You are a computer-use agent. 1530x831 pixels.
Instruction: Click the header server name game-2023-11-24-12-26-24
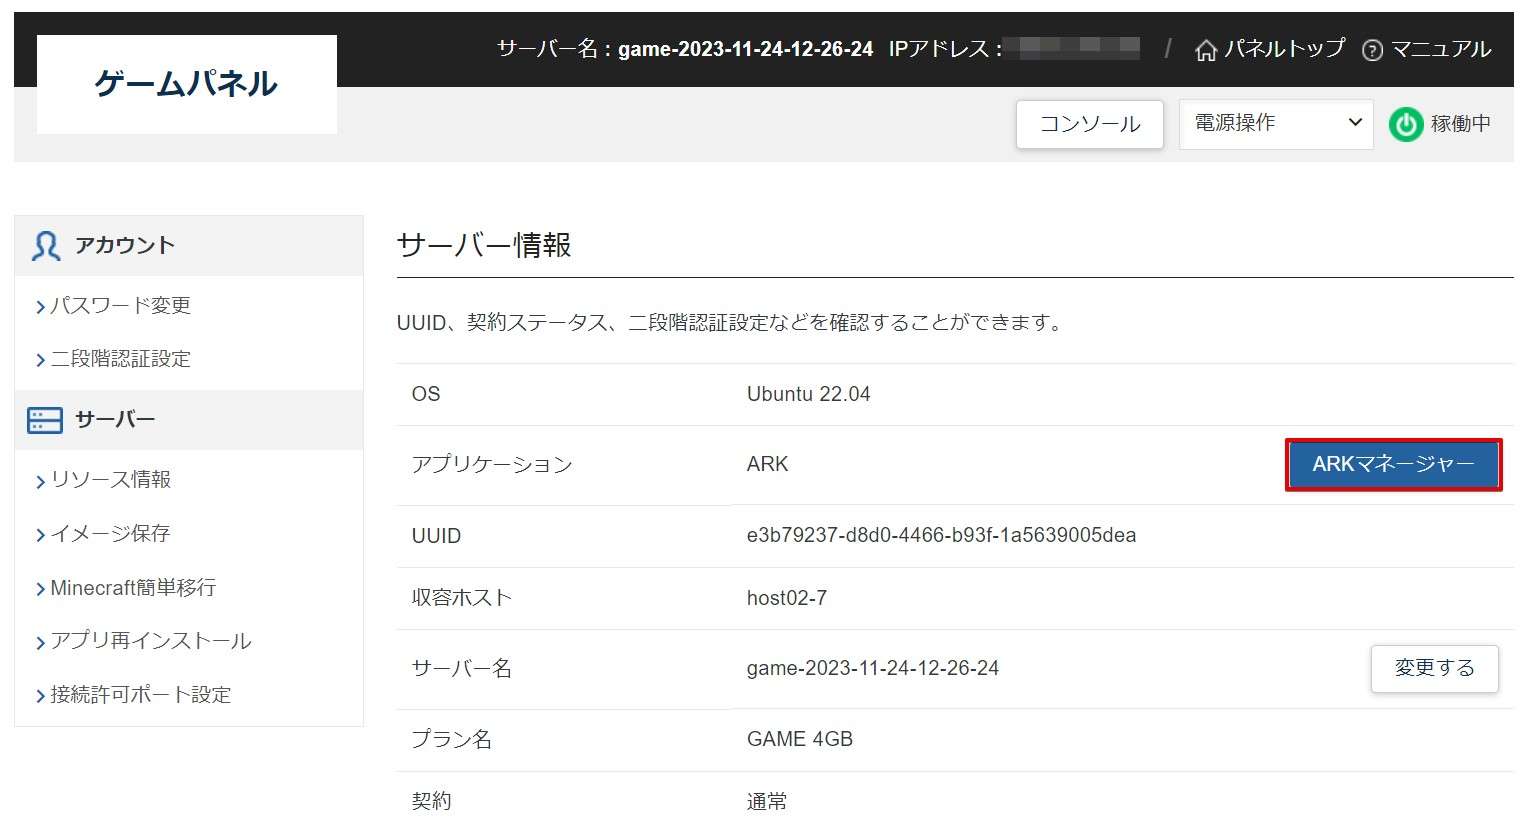coord(746,49)
